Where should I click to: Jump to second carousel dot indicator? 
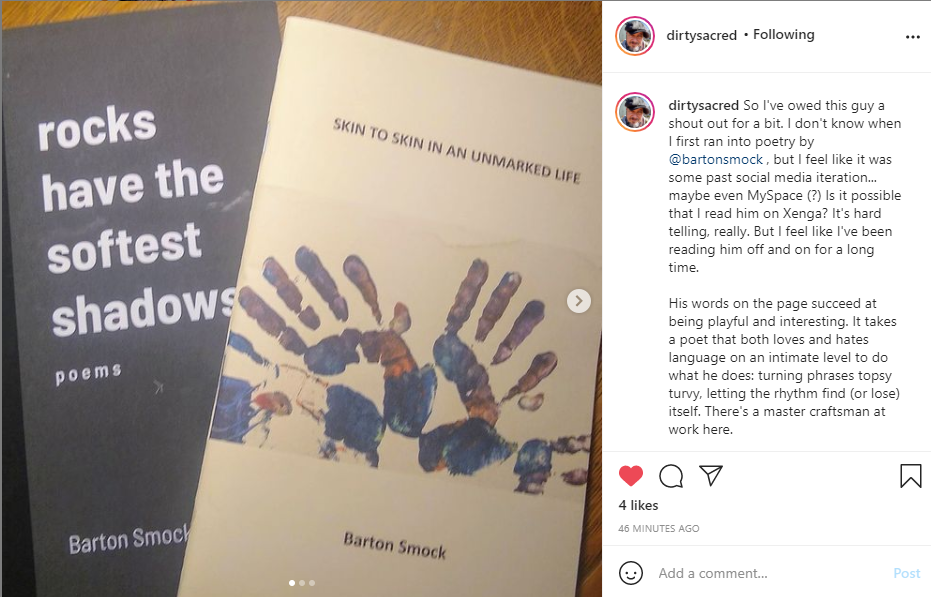302,583
